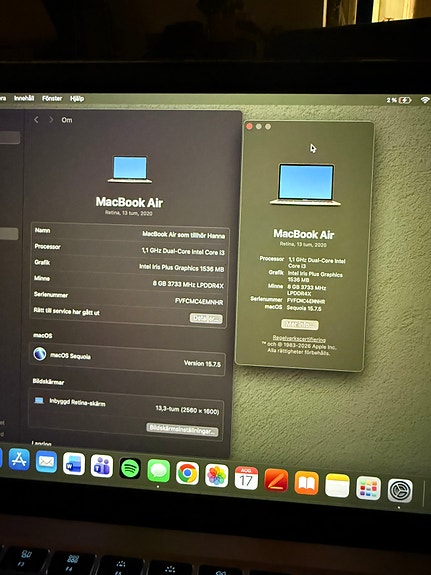Open Books app in dock
The height and width of the screenshot is (575, 431).
click(x=306, y=483)
